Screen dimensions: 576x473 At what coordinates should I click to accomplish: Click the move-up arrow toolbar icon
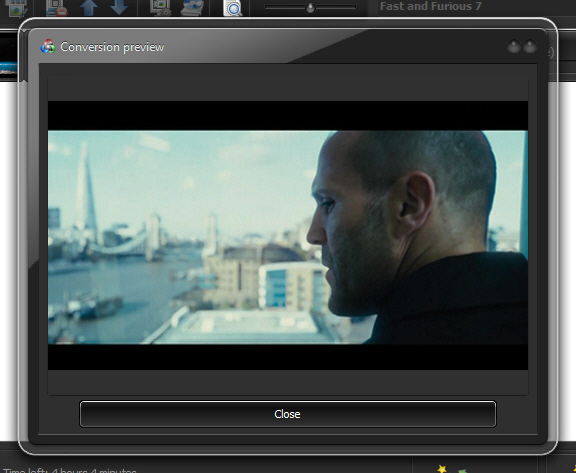tap(89, 7)
